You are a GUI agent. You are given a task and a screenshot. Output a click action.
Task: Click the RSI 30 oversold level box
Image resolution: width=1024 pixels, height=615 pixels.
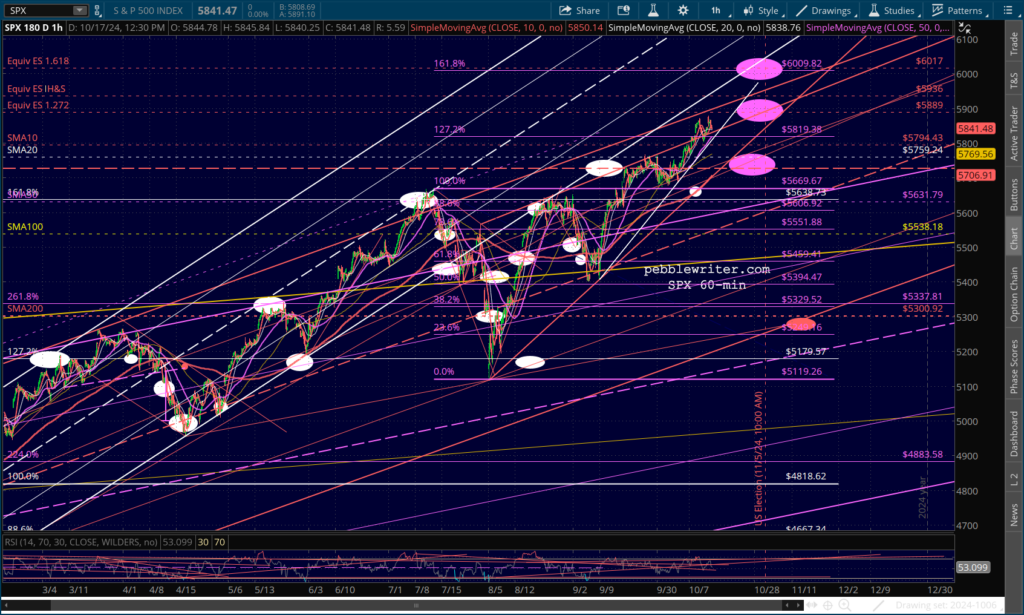[x=203, y=542]
